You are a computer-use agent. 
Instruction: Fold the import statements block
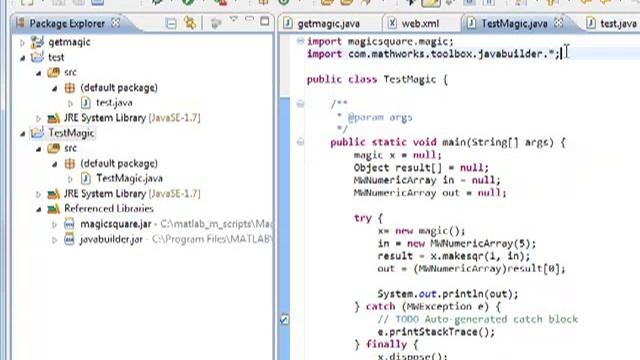tap(300, 41)
